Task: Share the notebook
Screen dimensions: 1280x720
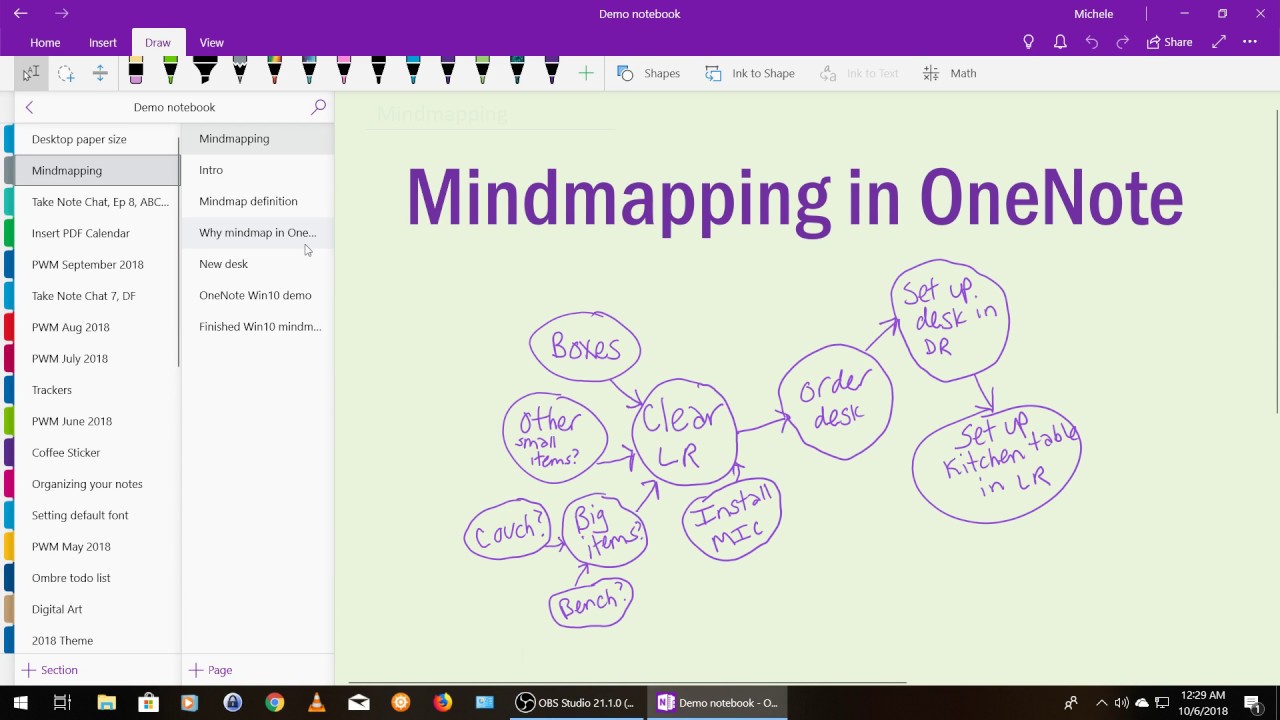Action: [x=1169, y=42]
